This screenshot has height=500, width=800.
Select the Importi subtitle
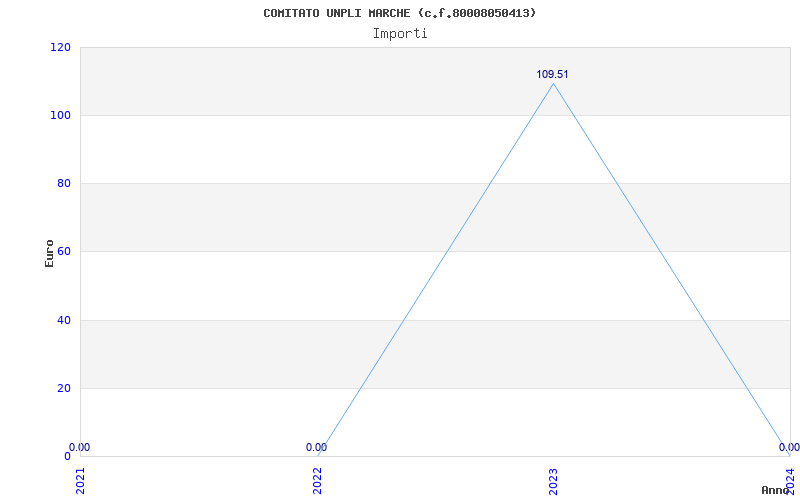[400, 34]
